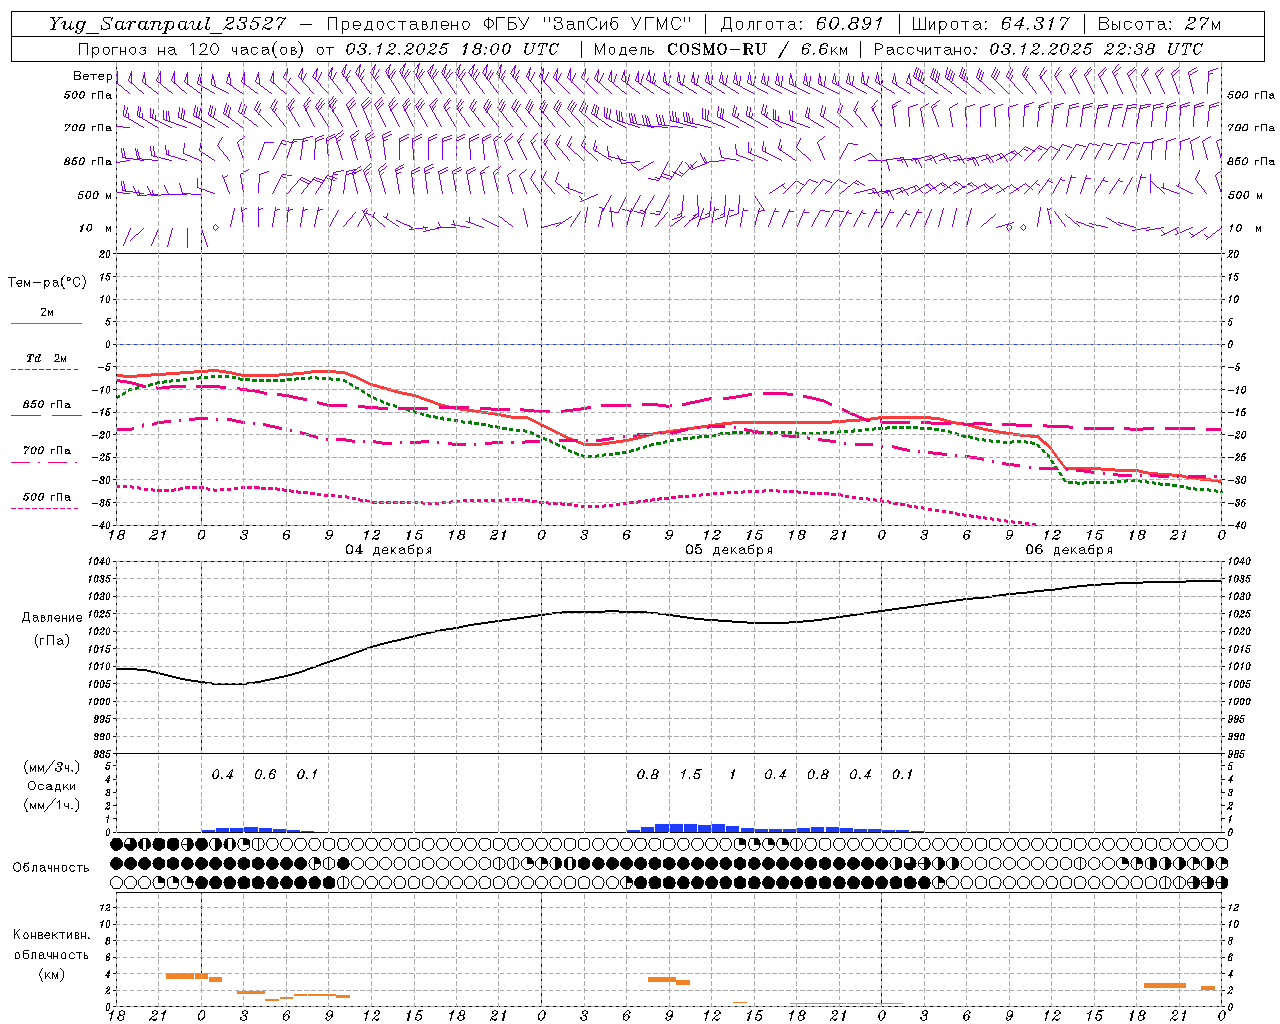Click the 05 декабря date label
1280x1024 pixels.
tap(729, 550)
